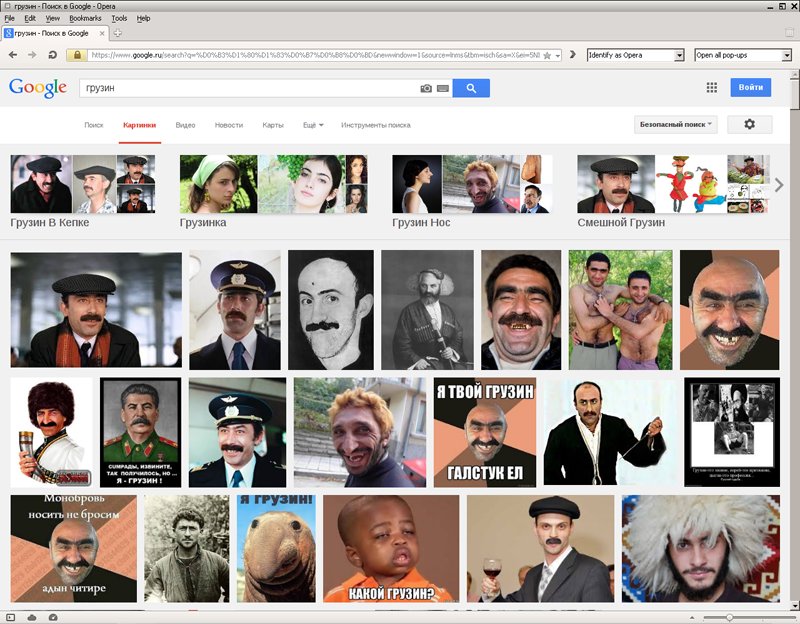Open the Монобровь носить не бросим thumbnail
800x624 pixels.
[x=73, y=548]
